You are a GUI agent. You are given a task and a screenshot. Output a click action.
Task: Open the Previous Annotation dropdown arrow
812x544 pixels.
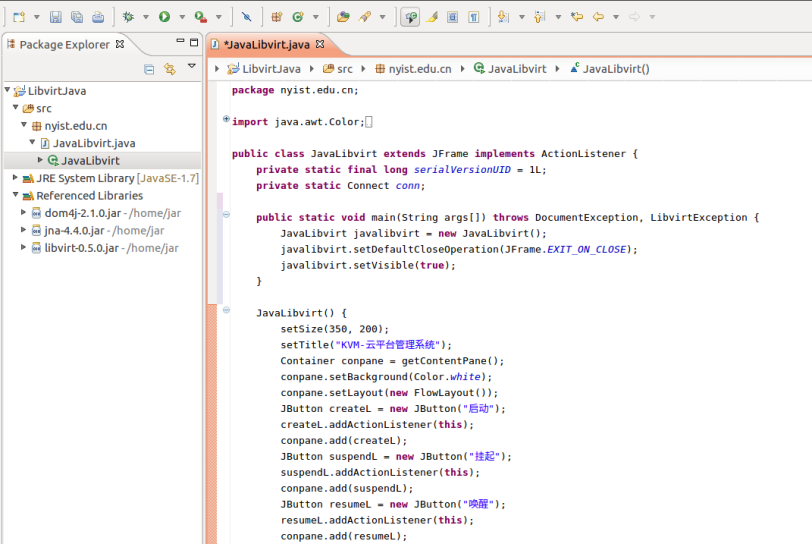coord(558,17)
